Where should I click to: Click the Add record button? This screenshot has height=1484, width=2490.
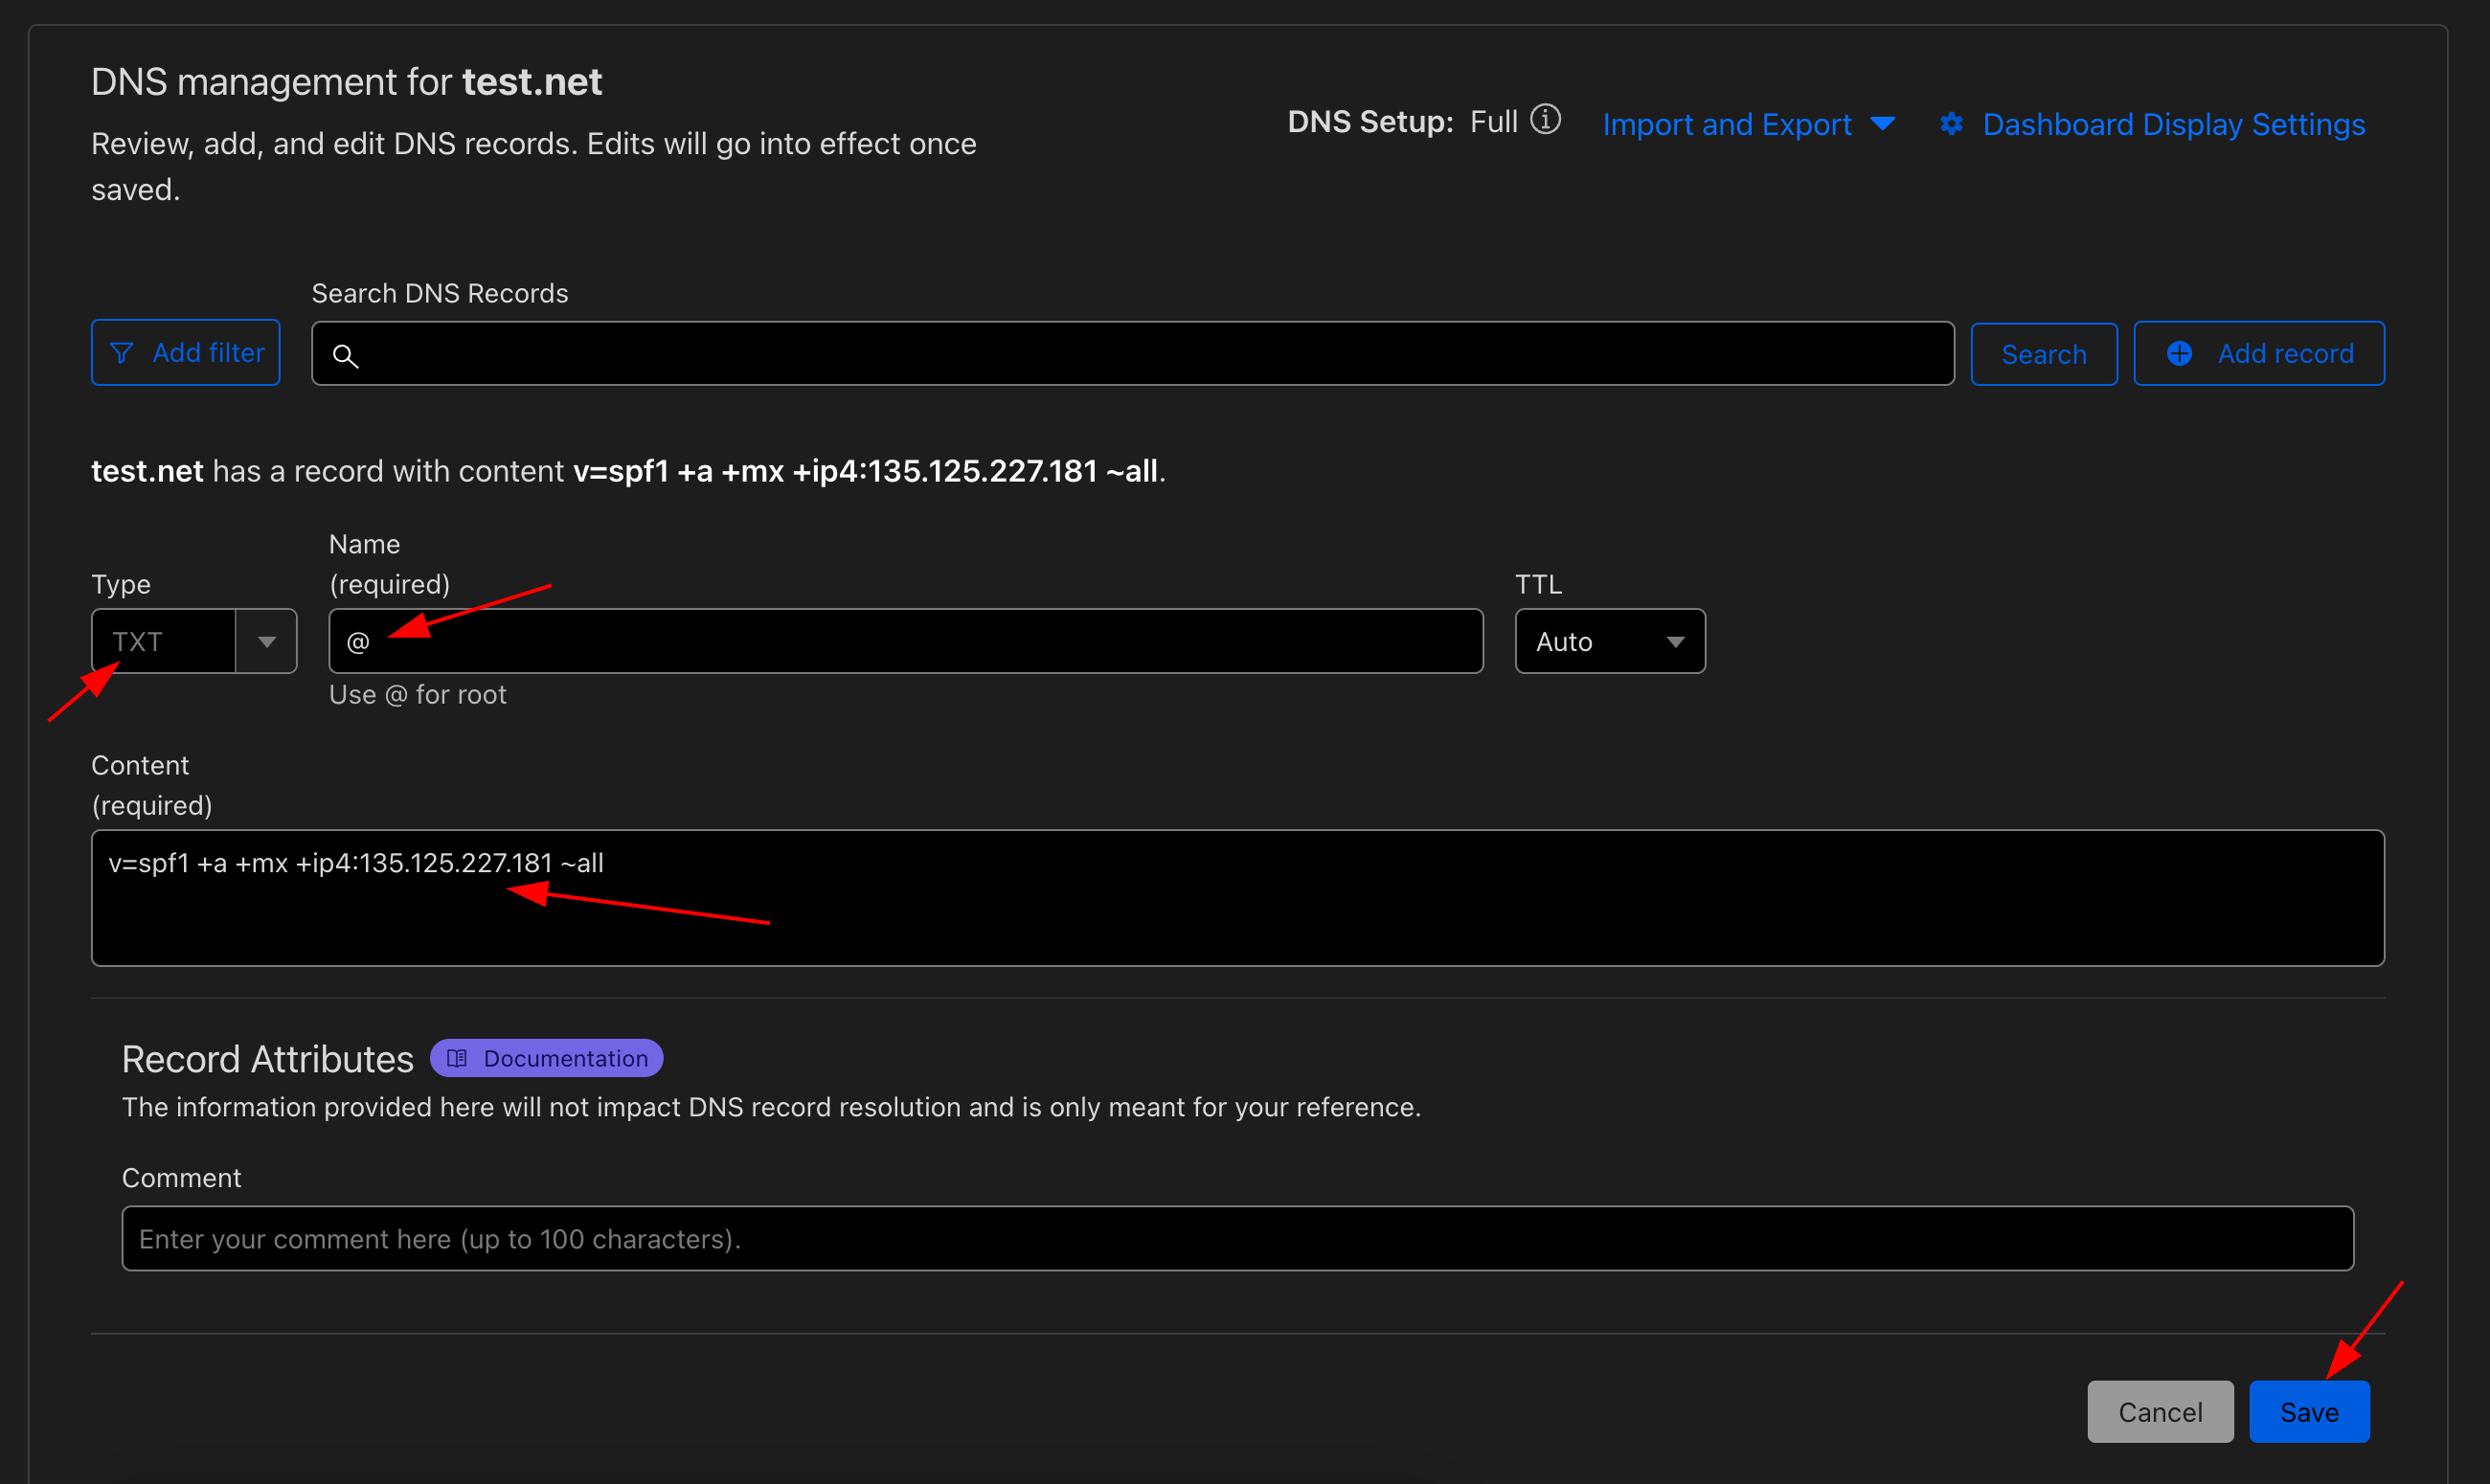click(2258, 354)
